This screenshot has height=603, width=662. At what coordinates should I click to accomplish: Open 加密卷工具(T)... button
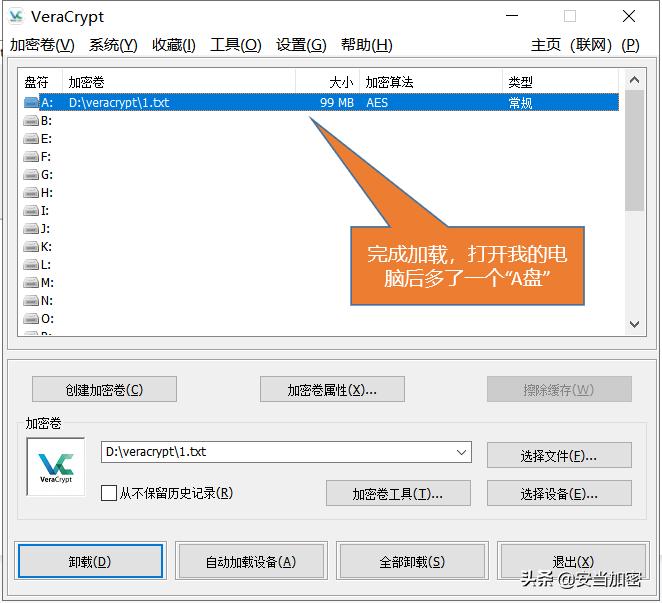pos(398,493)
